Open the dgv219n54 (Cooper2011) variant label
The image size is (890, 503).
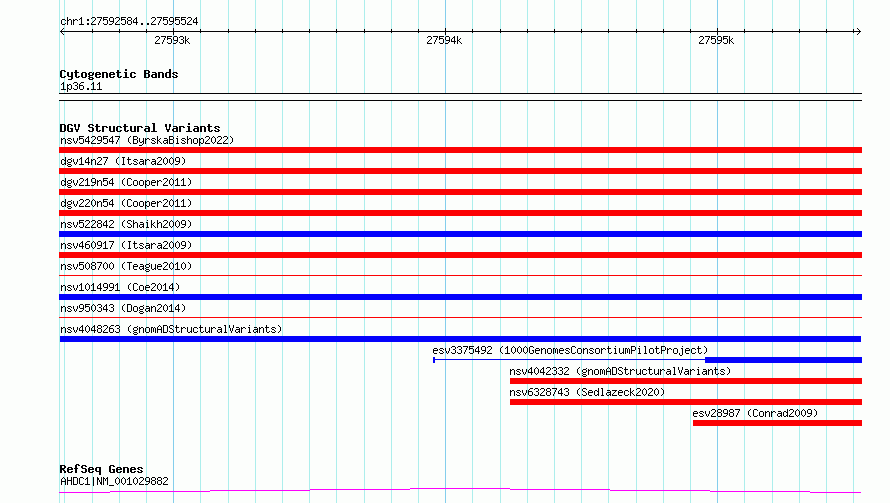[126, 182]
